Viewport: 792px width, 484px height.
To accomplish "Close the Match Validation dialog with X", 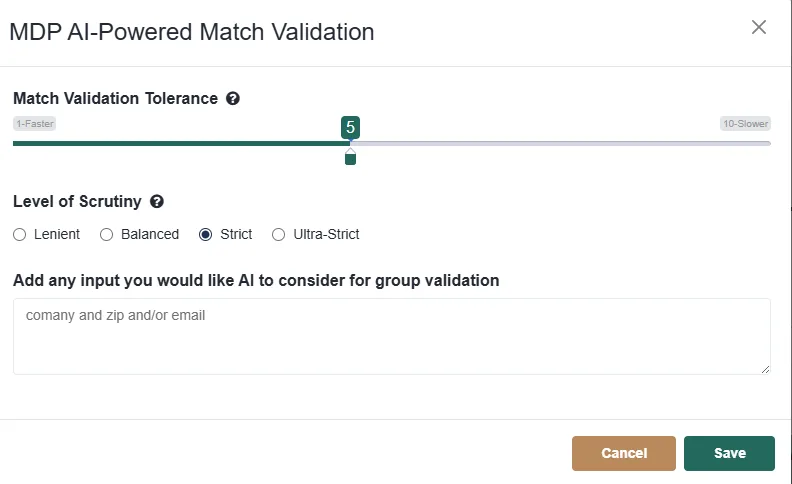I will pyautogui.click(x=759, y=27).
